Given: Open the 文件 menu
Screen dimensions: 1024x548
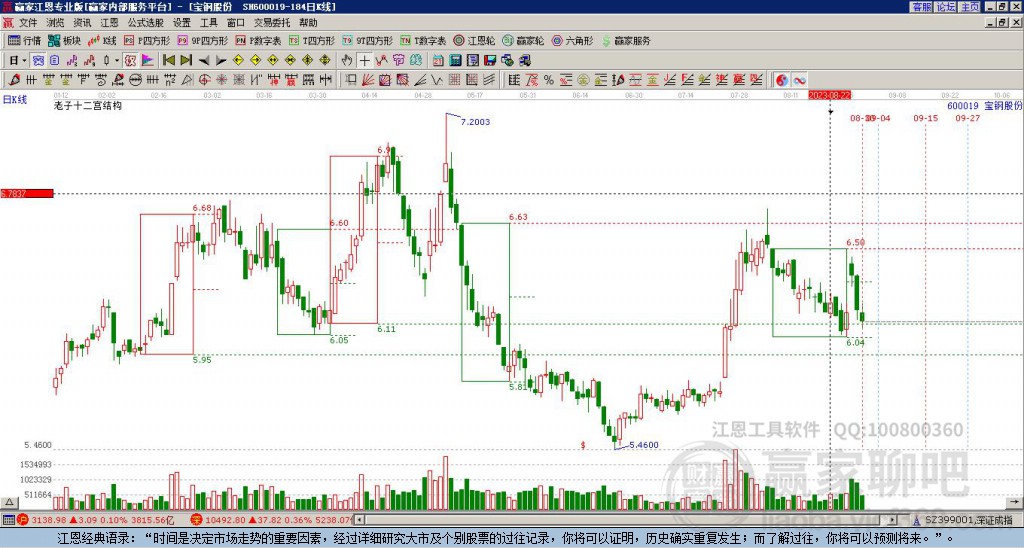Looking at the screenshot, I should pyautogui.click(x=28, y=23).
